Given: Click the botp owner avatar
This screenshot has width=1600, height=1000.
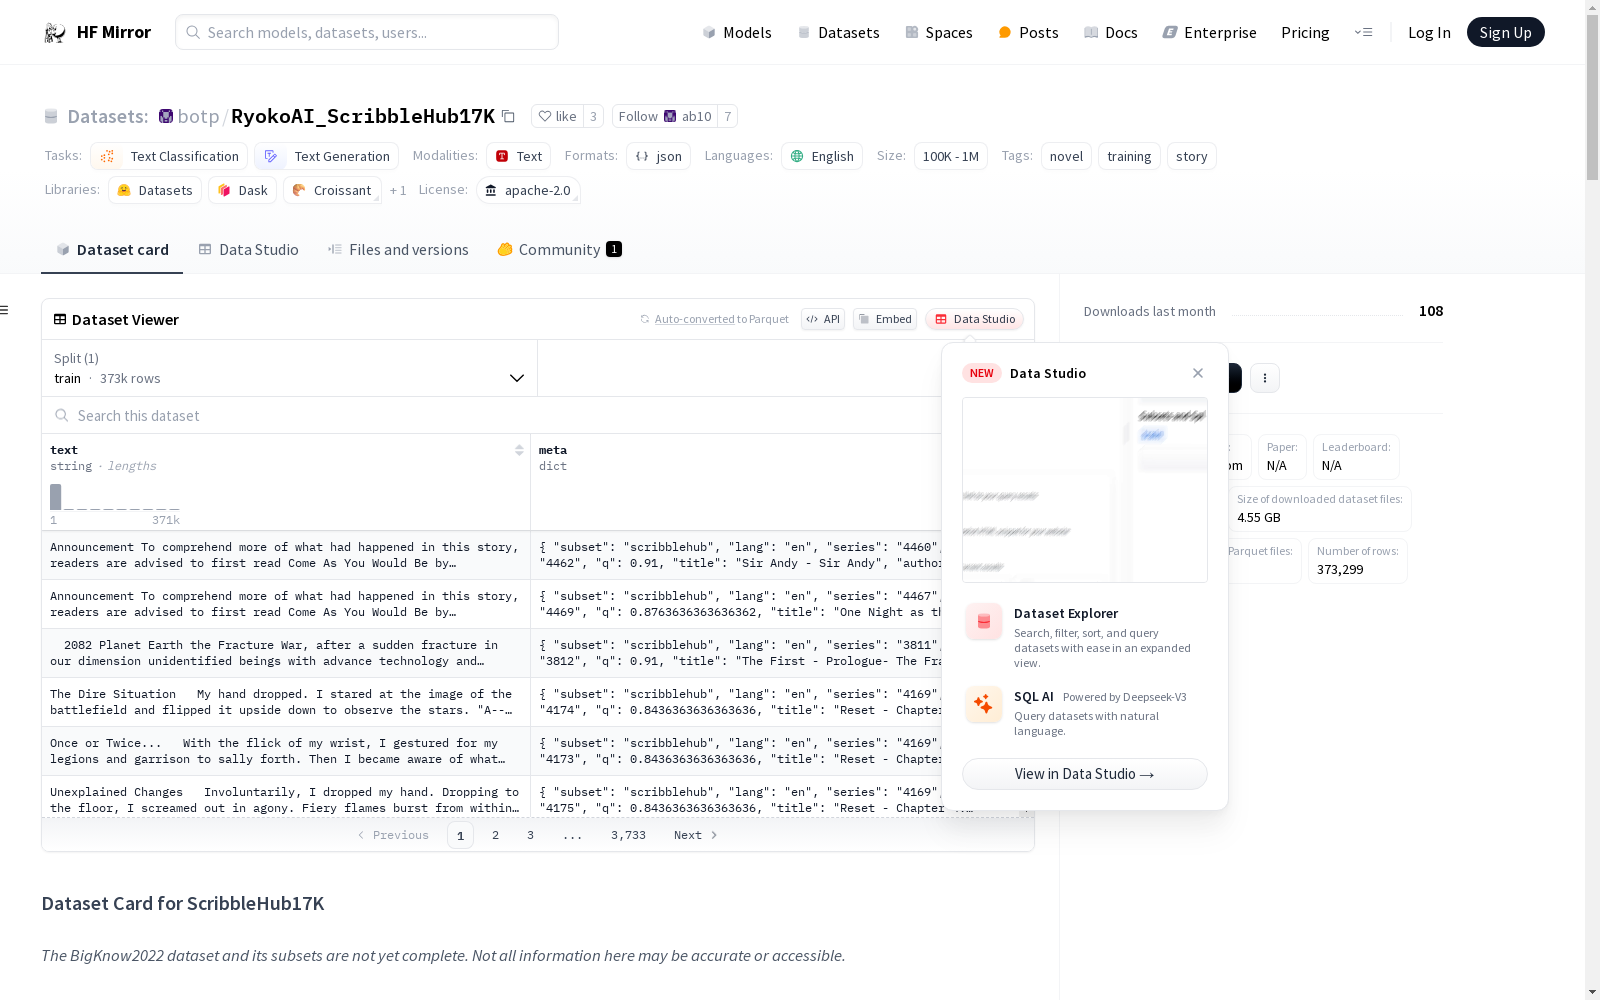Looking at the screenshot, I should pos(166,117).
